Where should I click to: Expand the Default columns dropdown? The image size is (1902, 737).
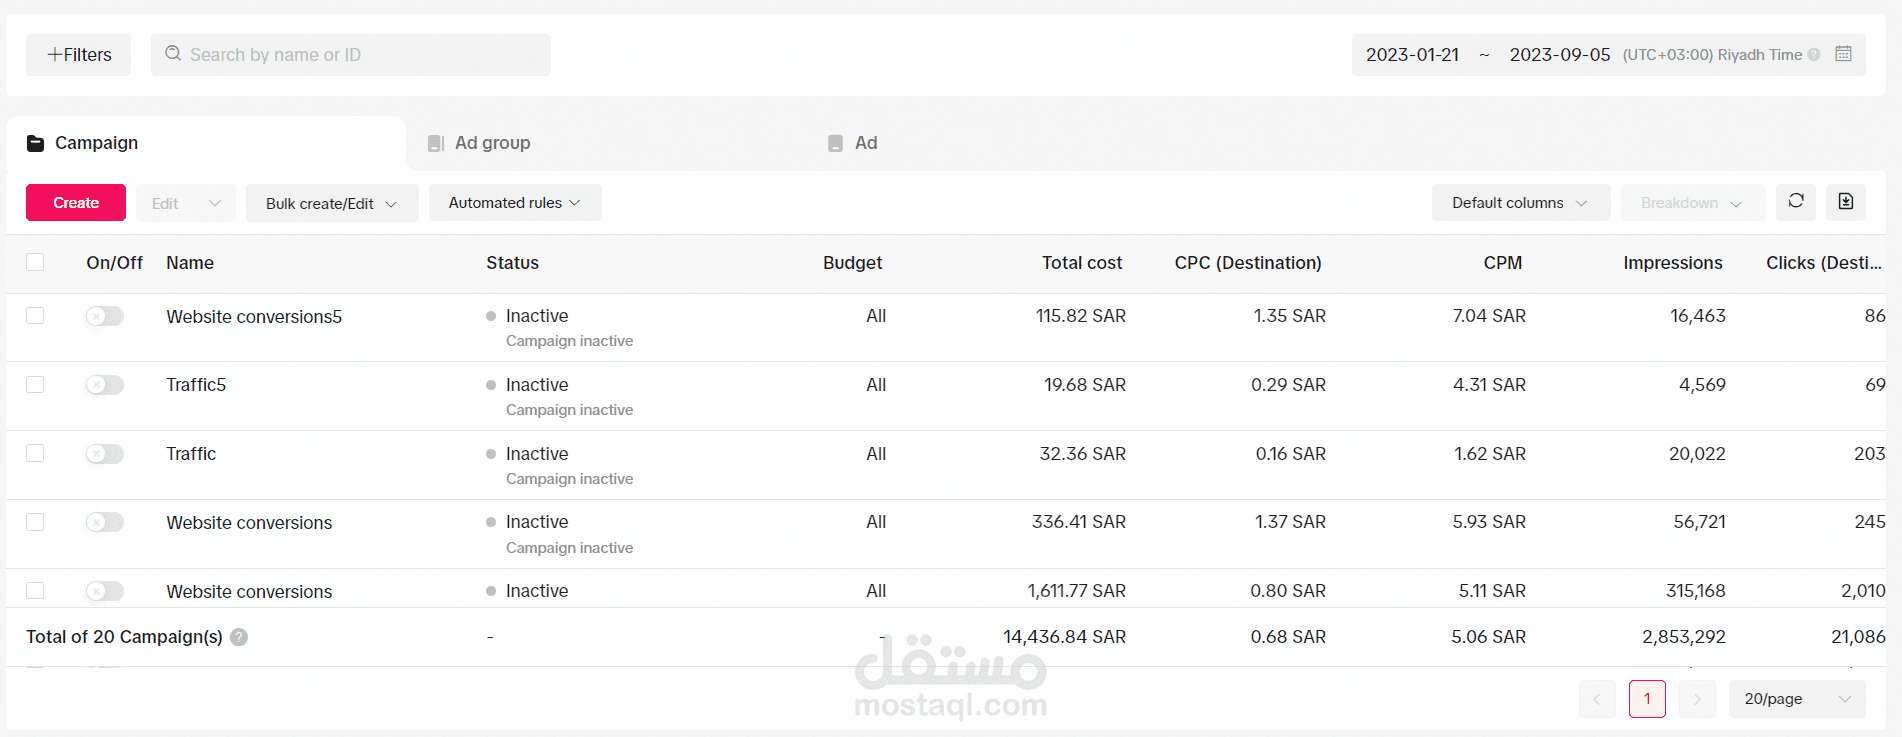(1520, 203)
